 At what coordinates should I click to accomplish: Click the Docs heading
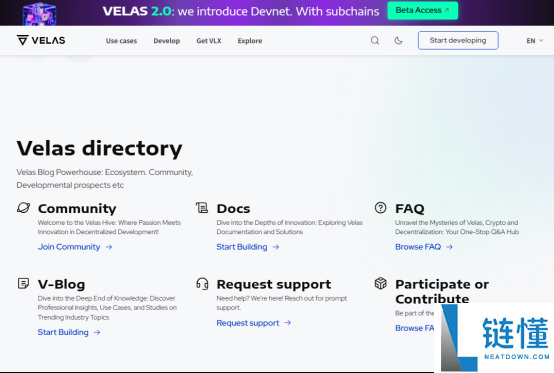click(233, 208)
